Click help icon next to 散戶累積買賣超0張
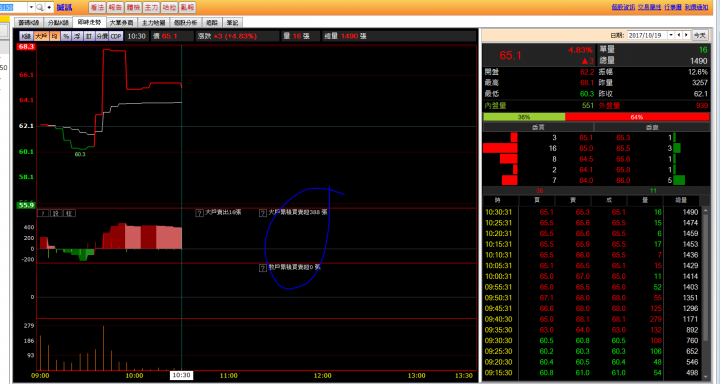The height and width of the screenshot is (384, 720). (263, 268)
